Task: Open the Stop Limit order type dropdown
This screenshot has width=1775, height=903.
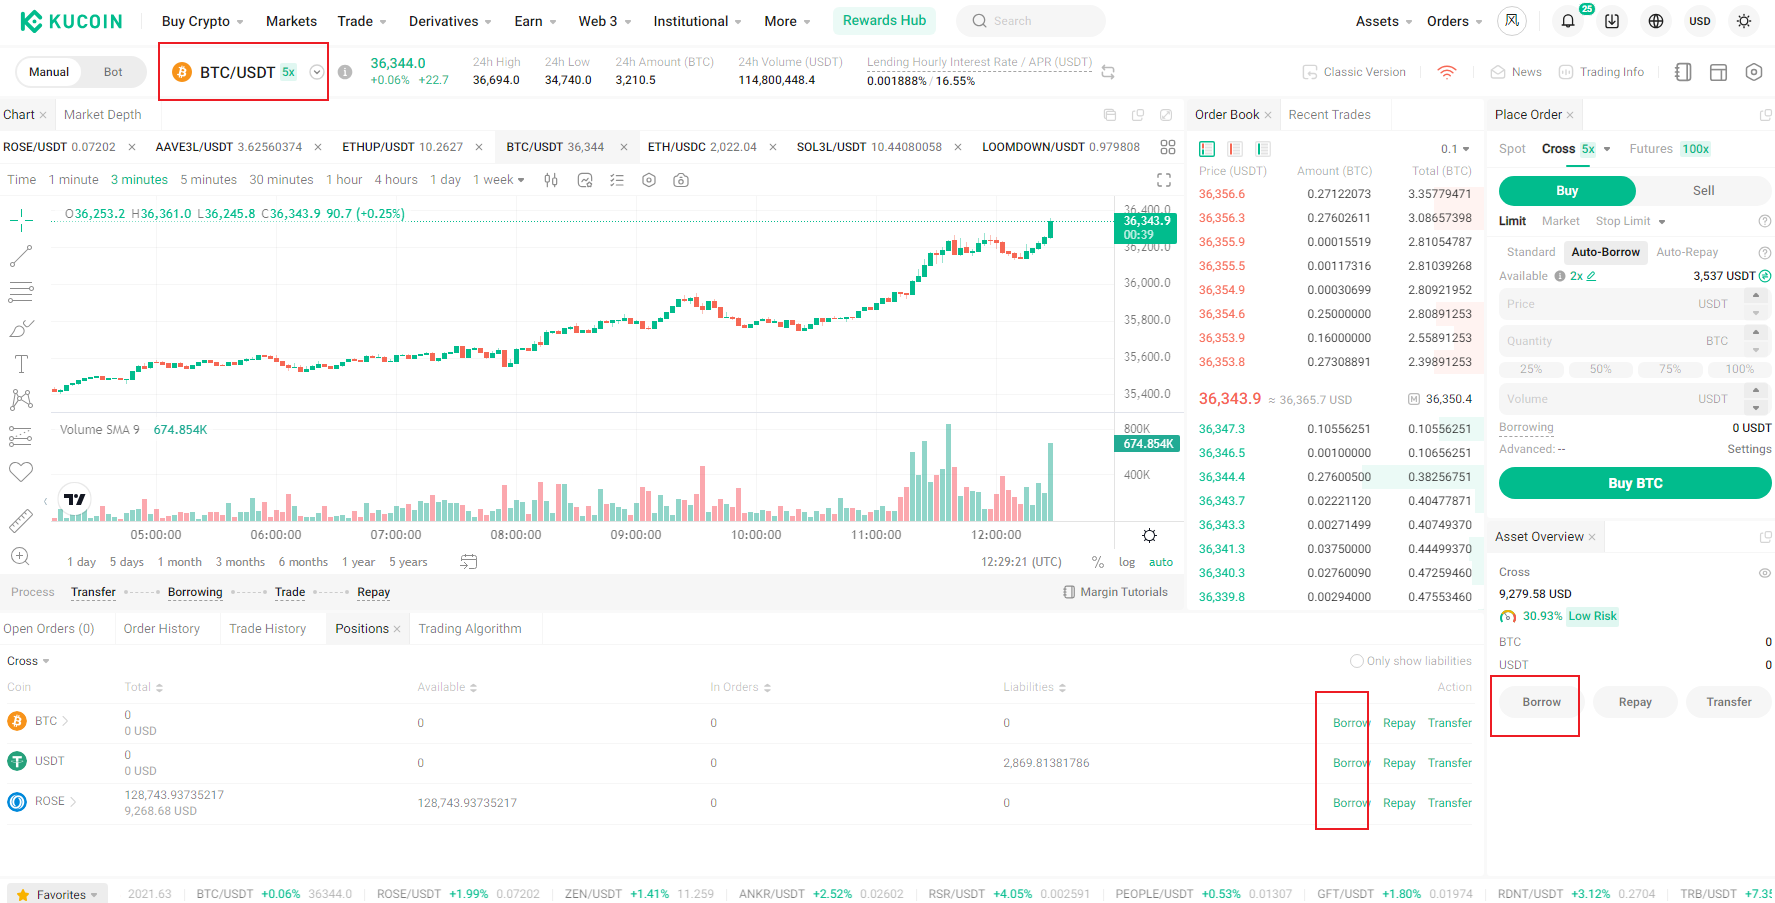Action: (1631, 221)
